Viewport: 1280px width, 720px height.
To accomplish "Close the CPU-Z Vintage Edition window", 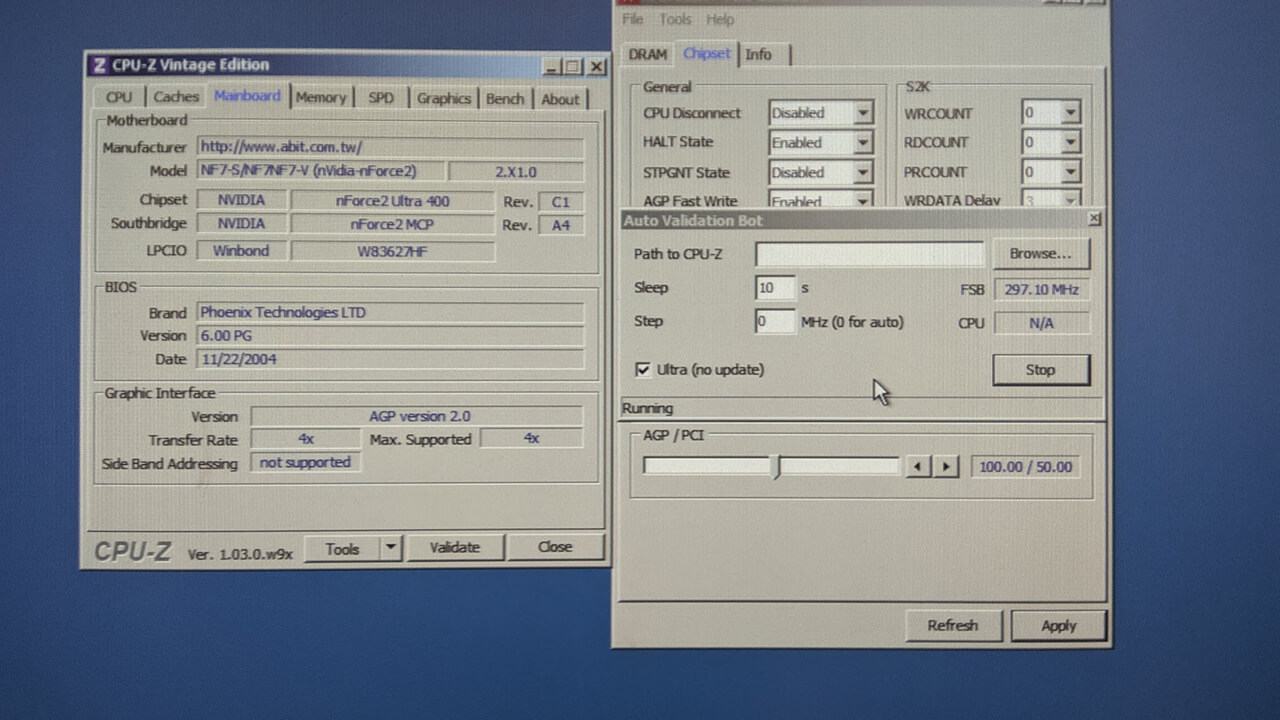I will click(x=596, y=67).
